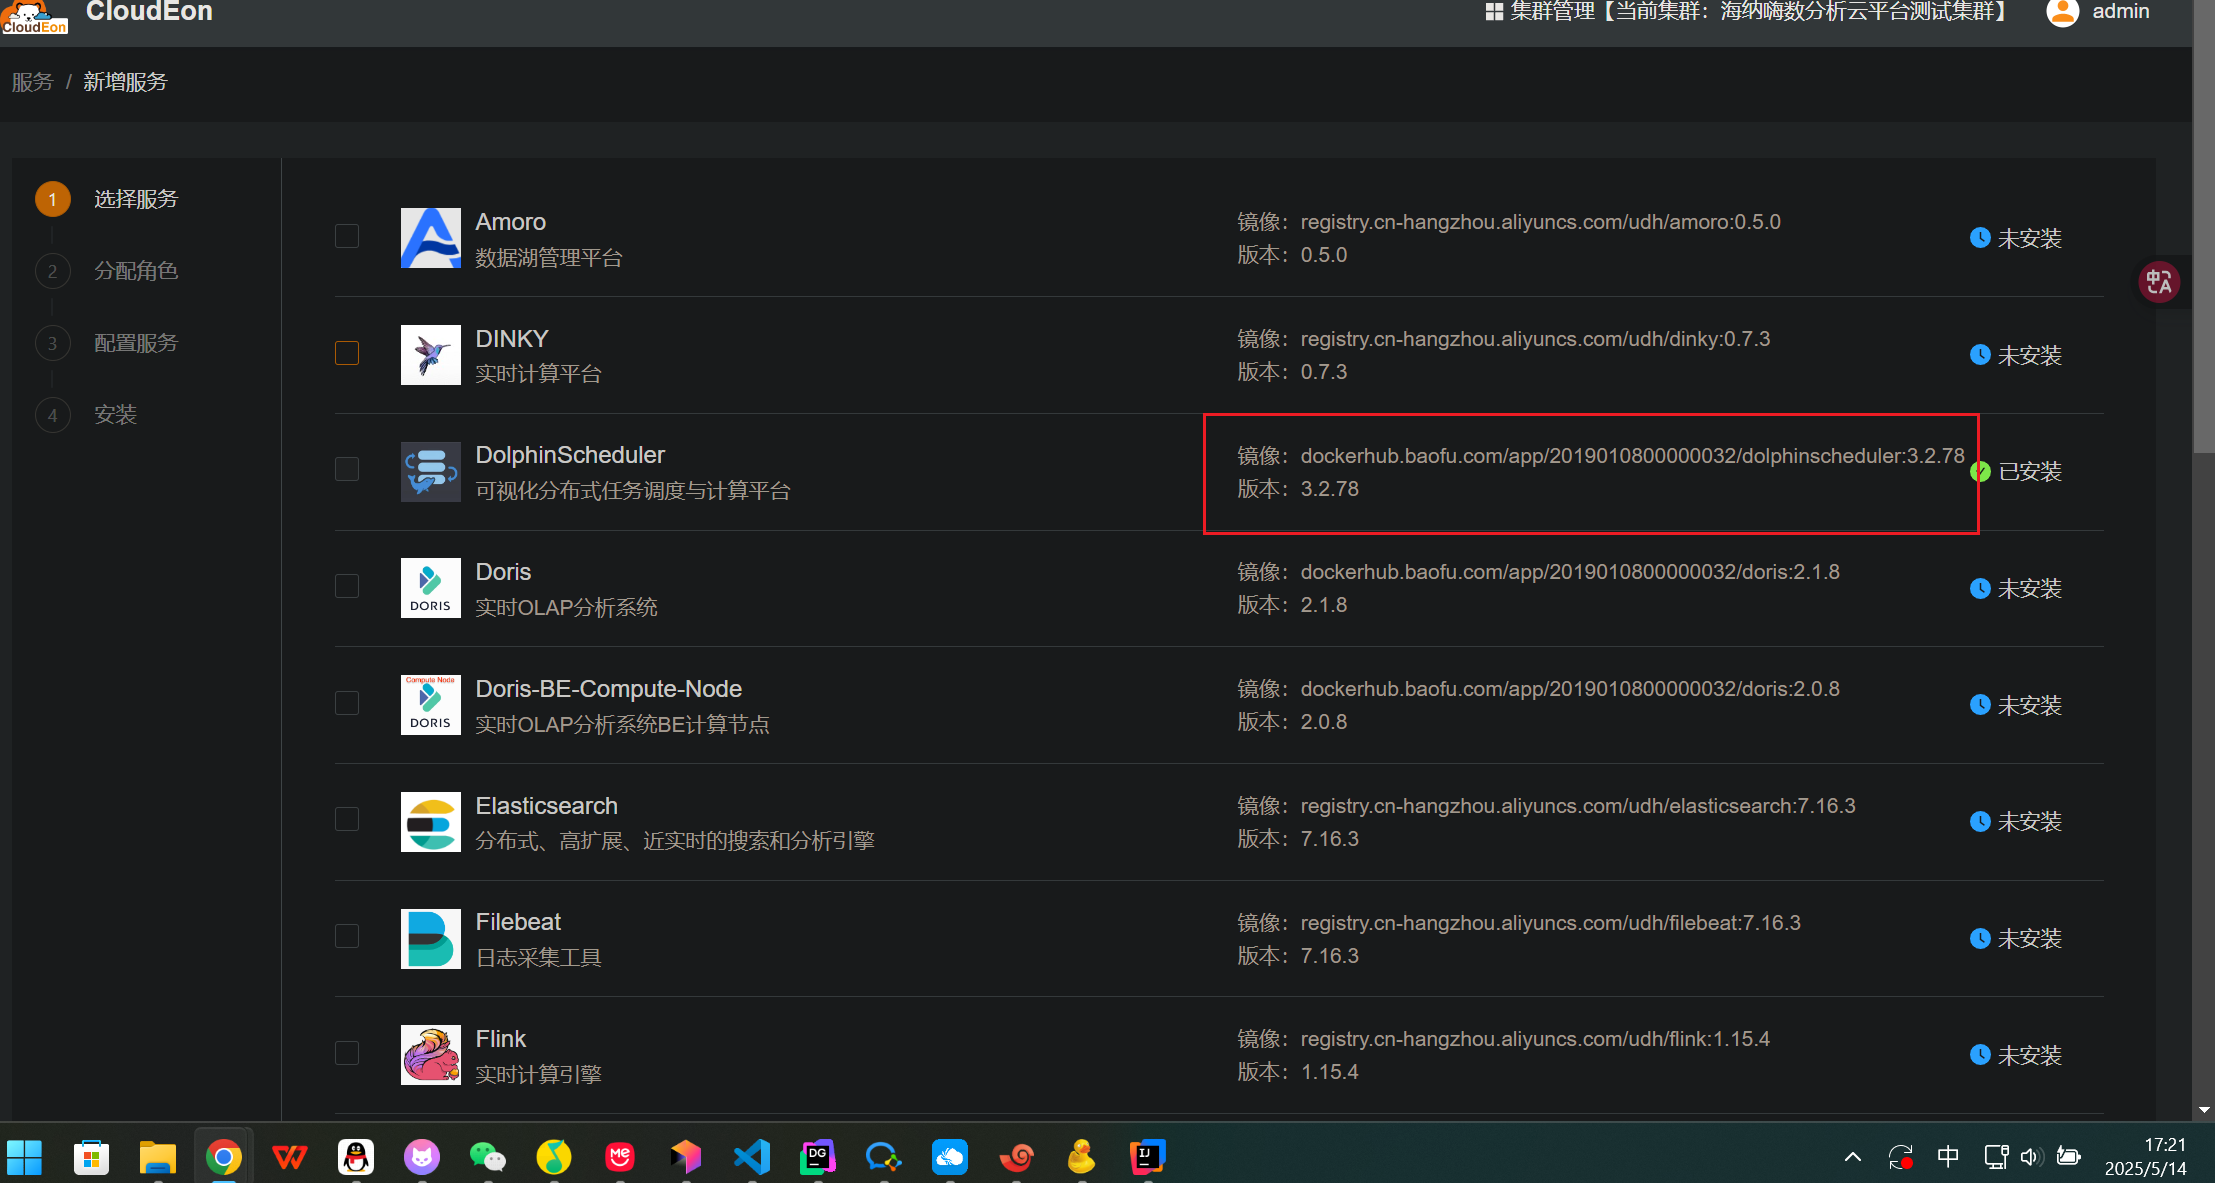Go to step 3 配置服务
Screen dimensions: 2215x1183
107,343
